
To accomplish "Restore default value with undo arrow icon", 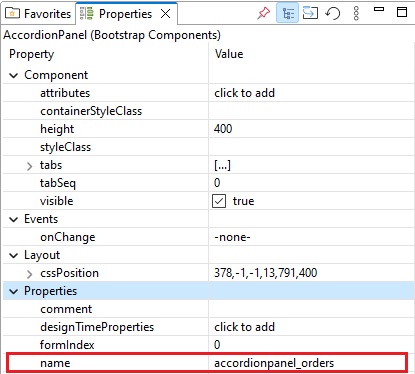I will (x=333, y=13).
